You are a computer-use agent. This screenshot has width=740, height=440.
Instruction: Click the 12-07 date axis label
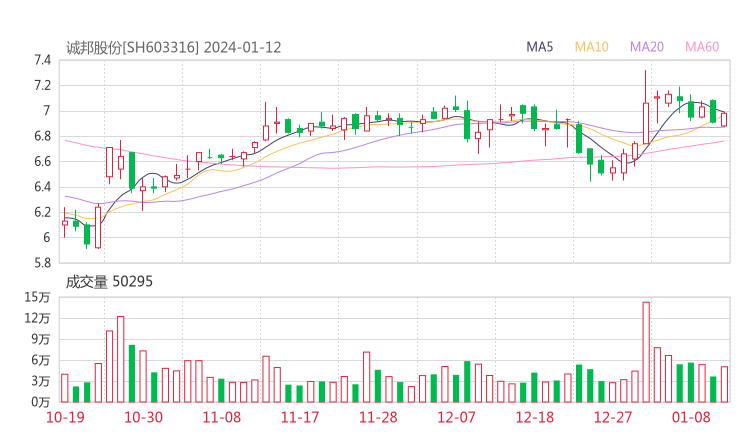pyautogui.click(x=456, y=417)
